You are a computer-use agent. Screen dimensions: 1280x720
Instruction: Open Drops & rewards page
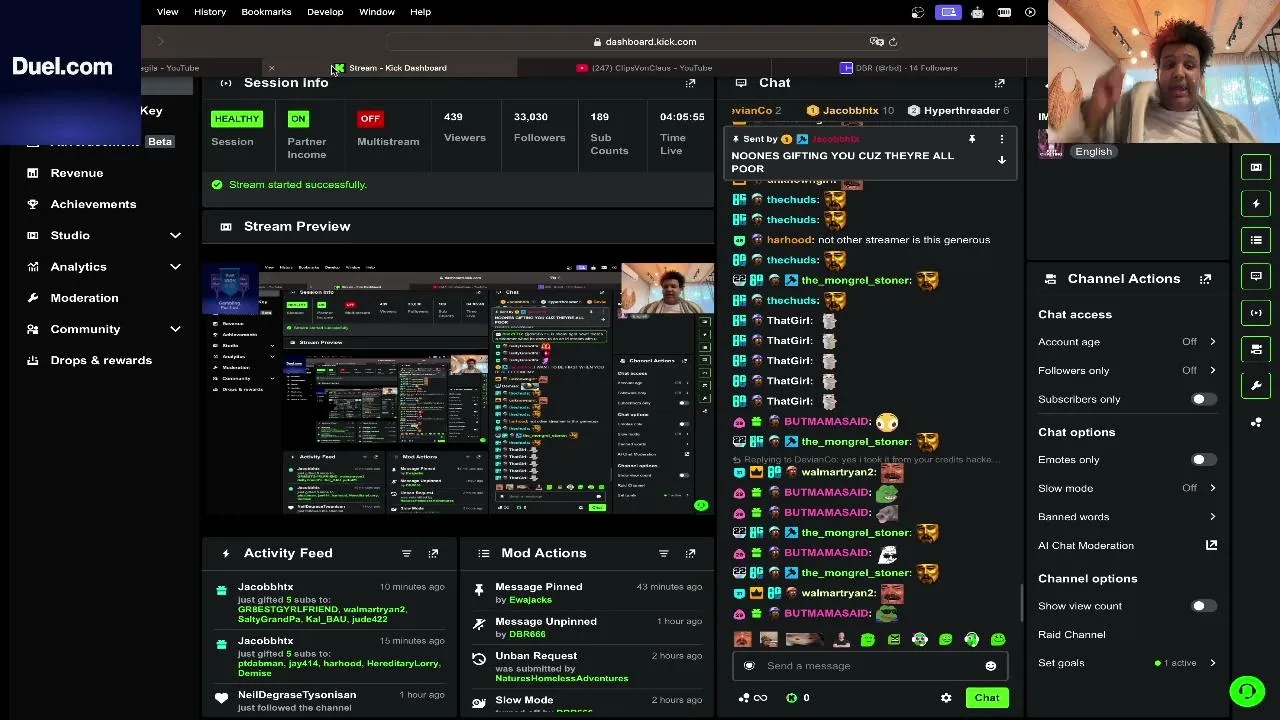(101, 360)
